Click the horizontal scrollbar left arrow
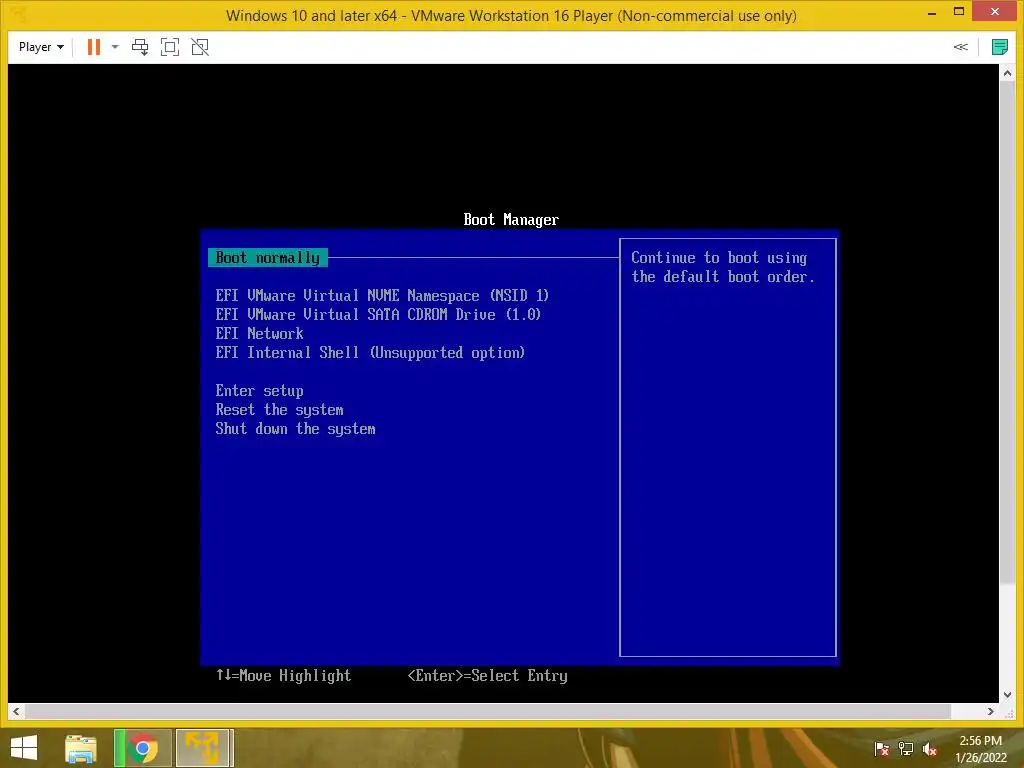Image resolution: width=1024 pixels, height=768 pixels. pyautogui.click(x=16, y=711)
